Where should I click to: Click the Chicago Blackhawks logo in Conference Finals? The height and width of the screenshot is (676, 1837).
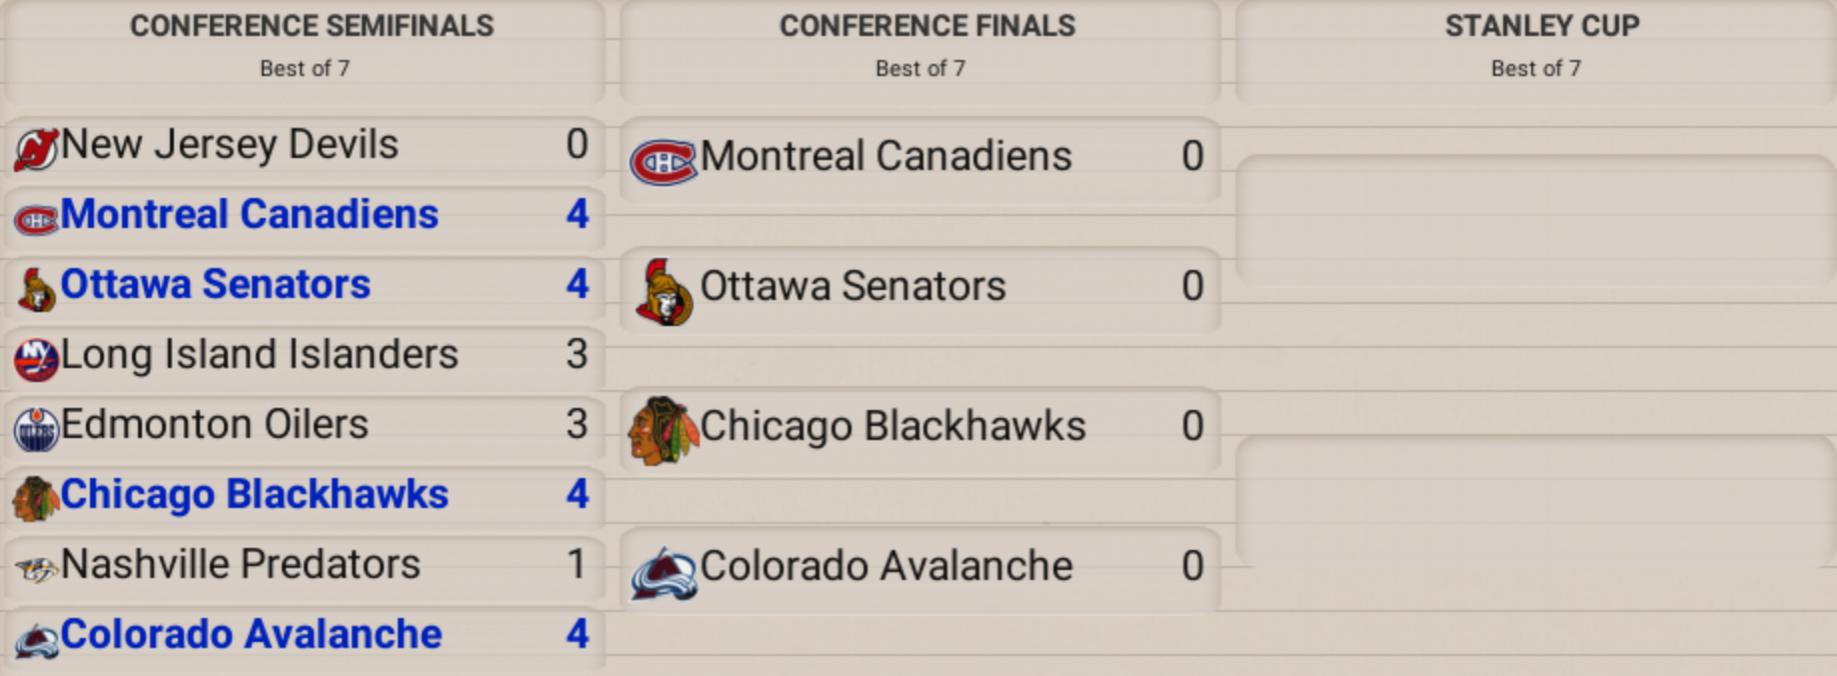[662, 432]
